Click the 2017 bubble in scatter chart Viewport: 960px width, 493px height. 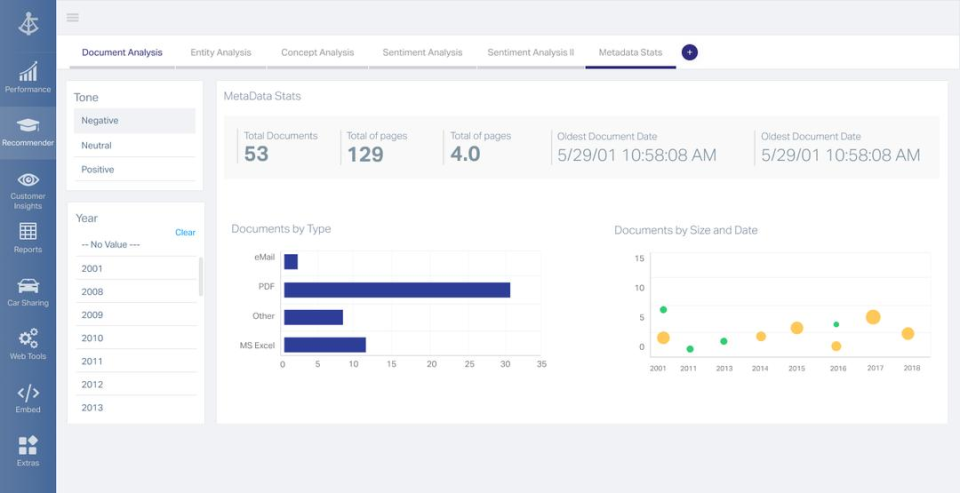coord(873,317)
